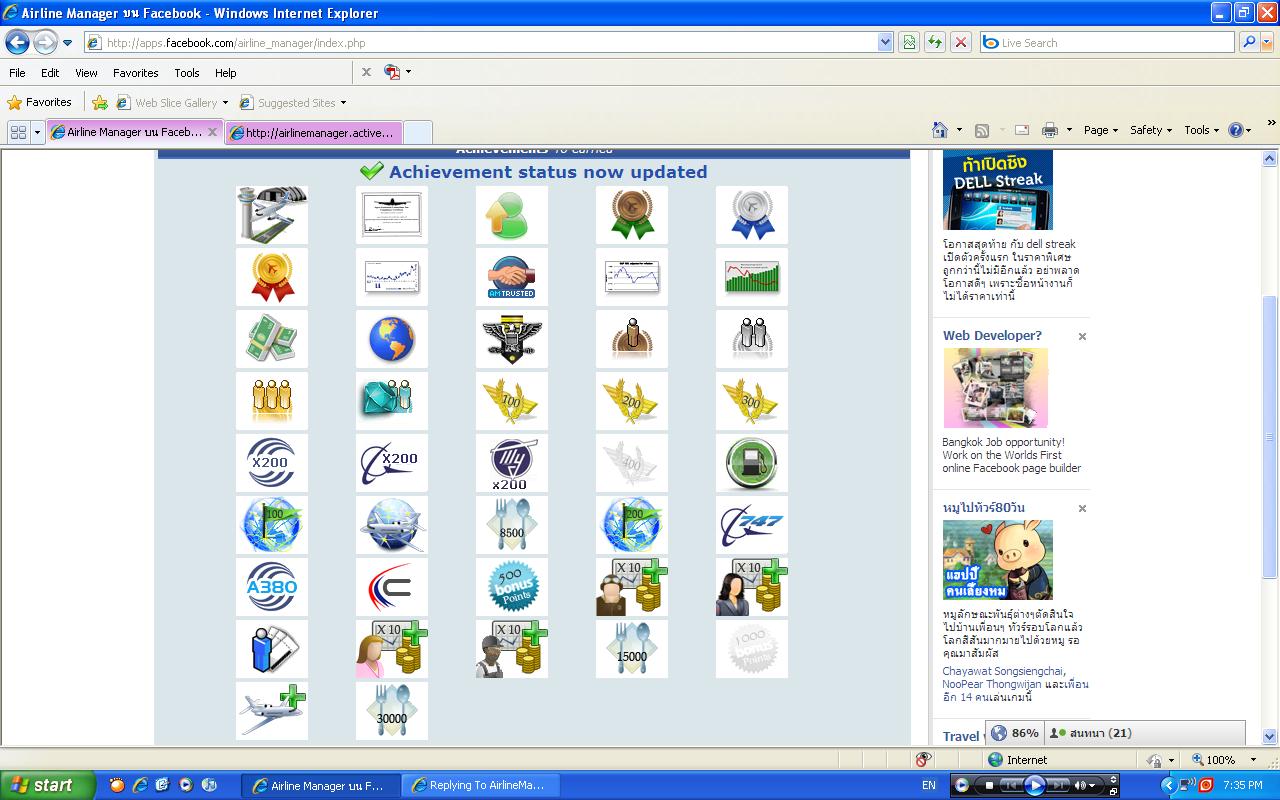Click the silver medal blue ribbon achievement
Image resolution: width=1280 pixels, height=800 pixels.
pos(752,215)
